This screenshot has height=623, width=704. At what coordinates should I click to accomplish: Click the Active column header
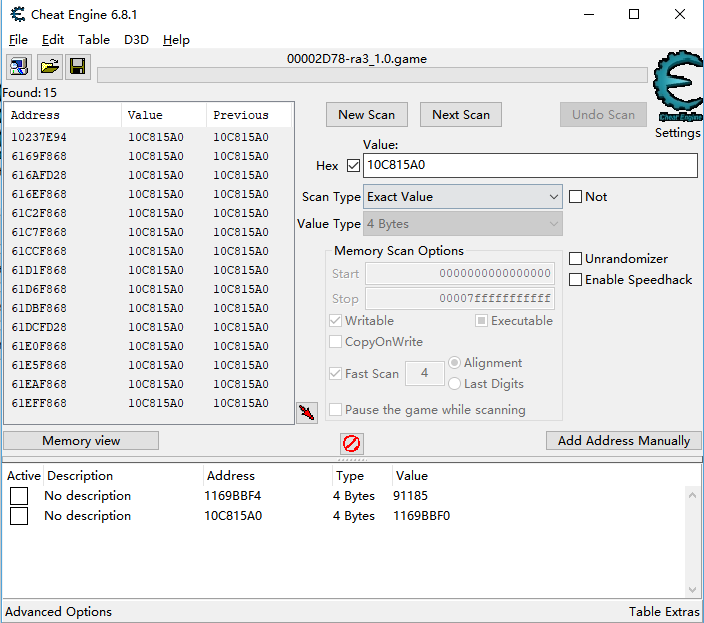click(x=24, y=476)
